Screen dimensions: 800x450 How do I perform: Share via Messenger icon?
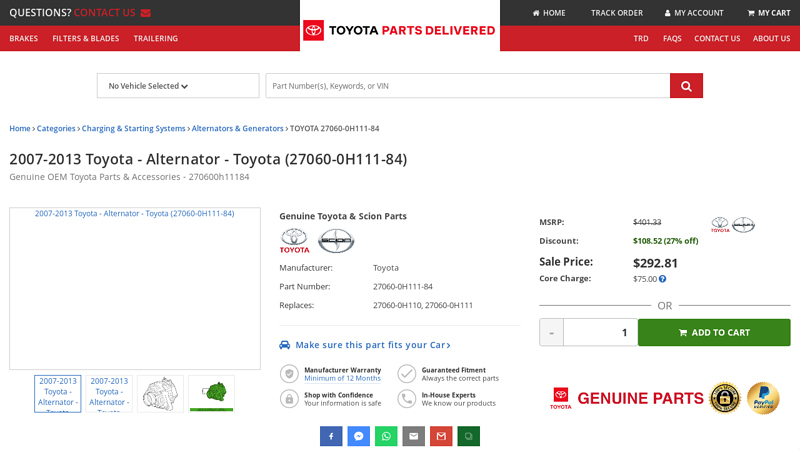359,436
